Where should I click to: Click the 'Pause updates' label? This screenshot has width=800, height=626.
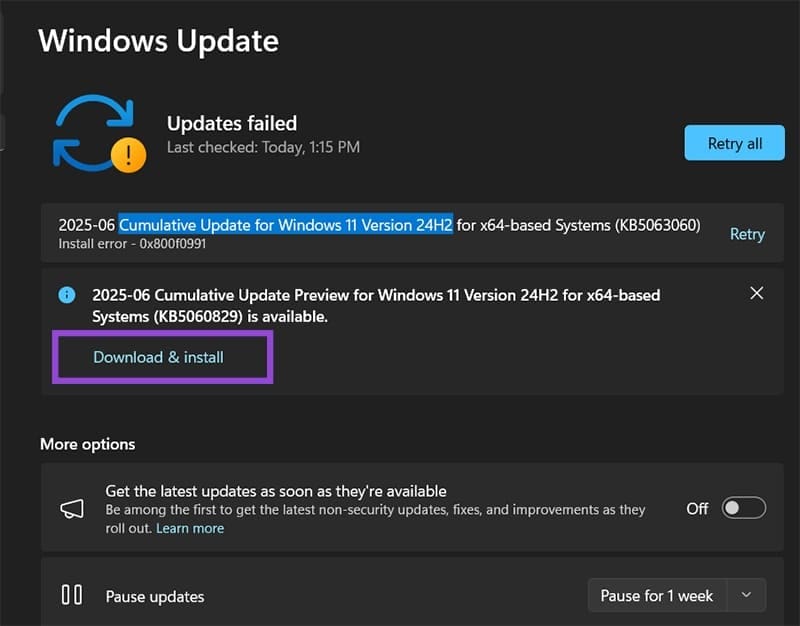(155, 596)
